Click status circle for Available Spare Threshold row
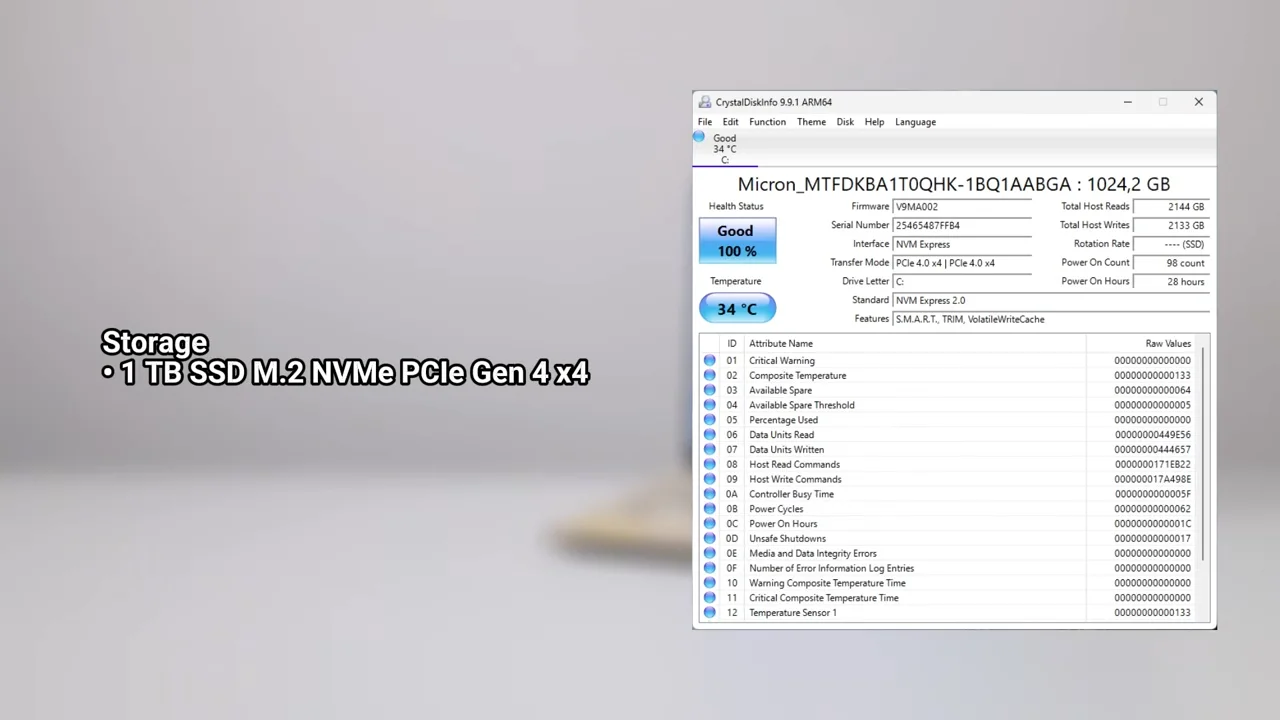The width and height of the screenshot is (1280, 720). [709, 405]
